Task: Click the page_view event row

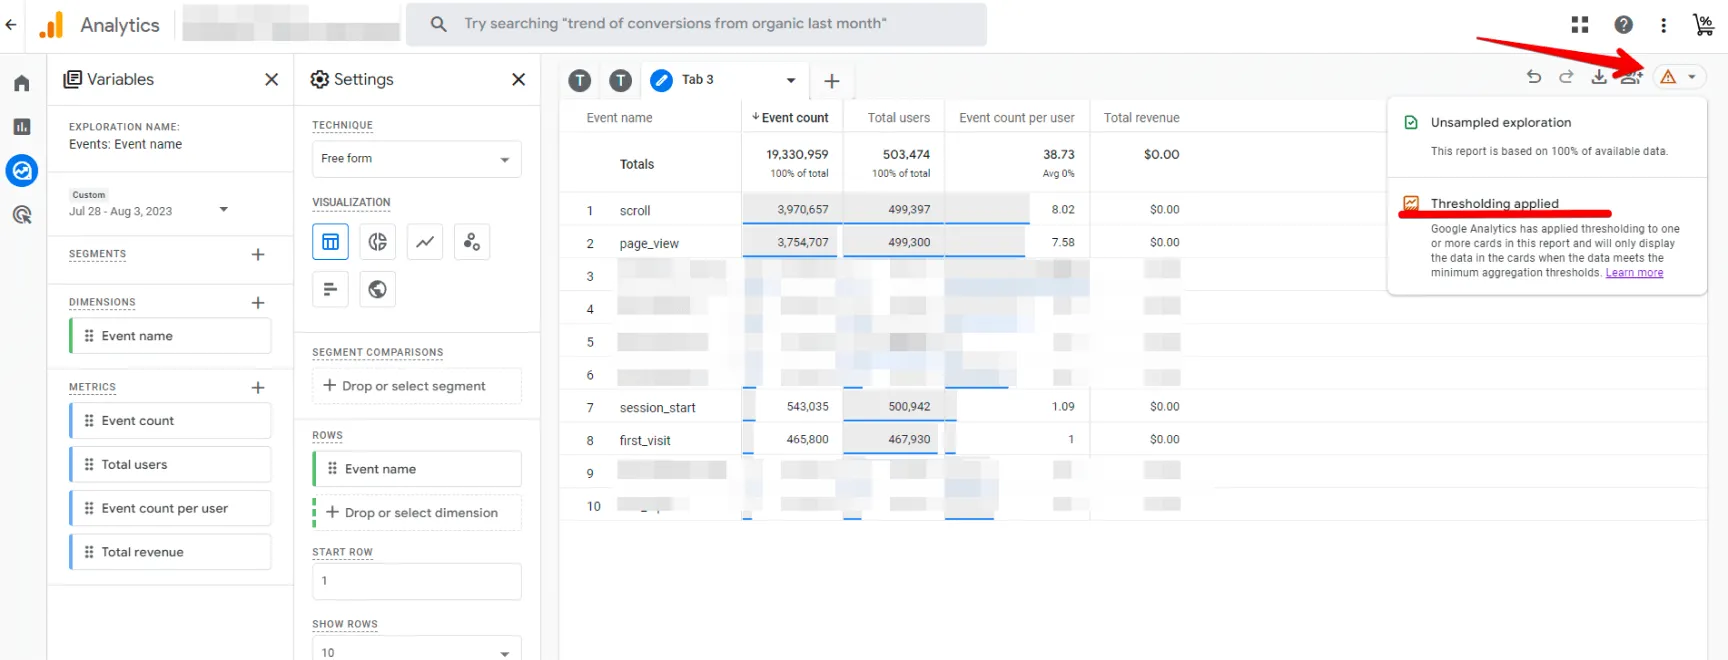Action: [649, 243]
